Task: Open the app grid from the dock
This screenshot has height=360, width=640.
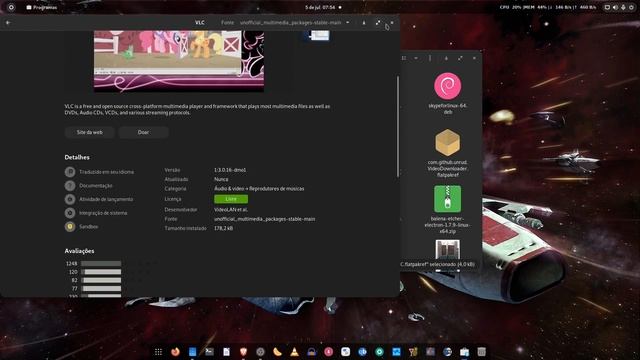Action: click(x=158, y=352)
